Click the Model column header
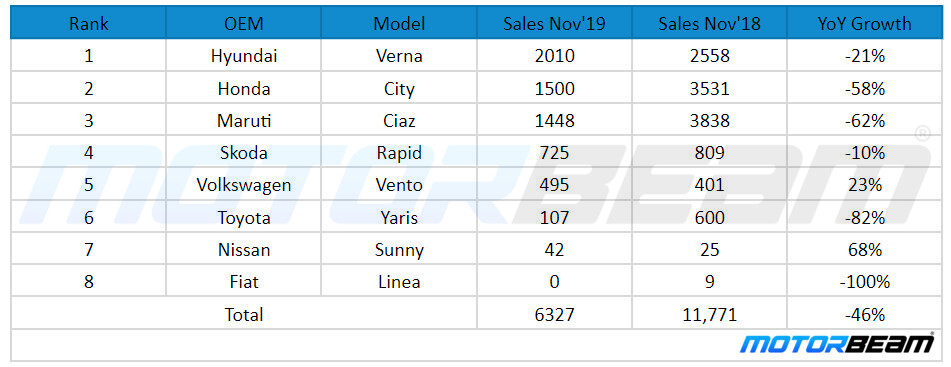Image resolution: width=951 pixels, height=367 pixels. (399, 24)
